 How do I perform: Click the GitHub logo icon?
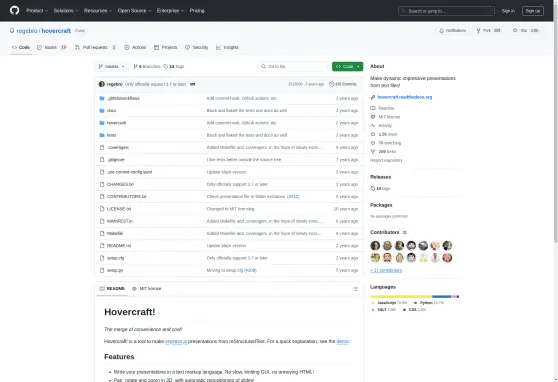click(14, 10)
